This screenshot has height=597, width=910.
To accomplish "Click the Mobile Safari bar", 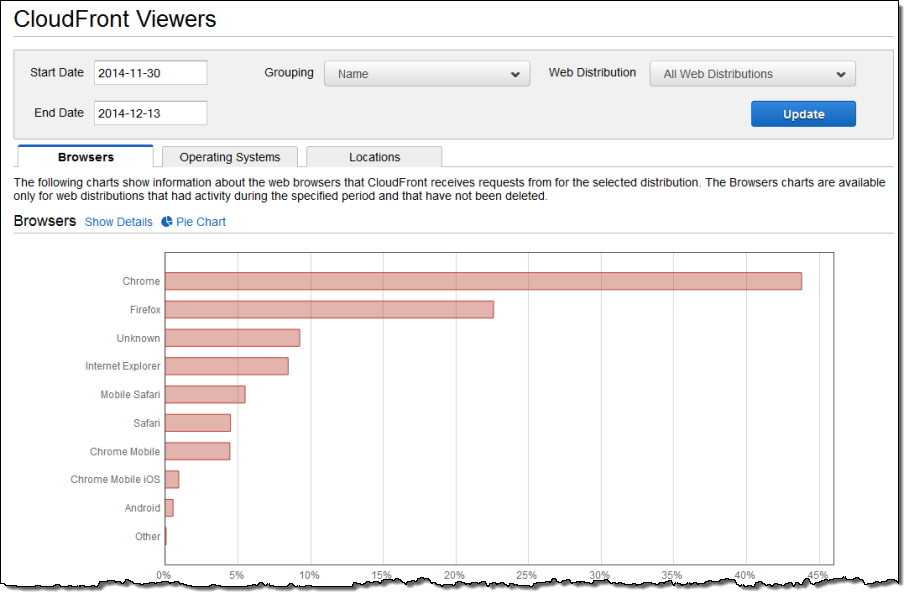I will 205,395.
